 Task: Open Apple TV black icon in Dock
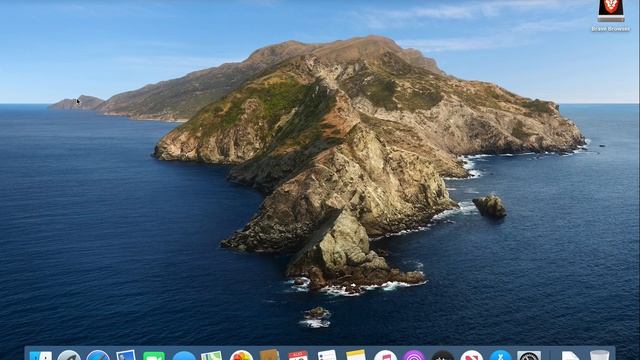click(442, 355)
